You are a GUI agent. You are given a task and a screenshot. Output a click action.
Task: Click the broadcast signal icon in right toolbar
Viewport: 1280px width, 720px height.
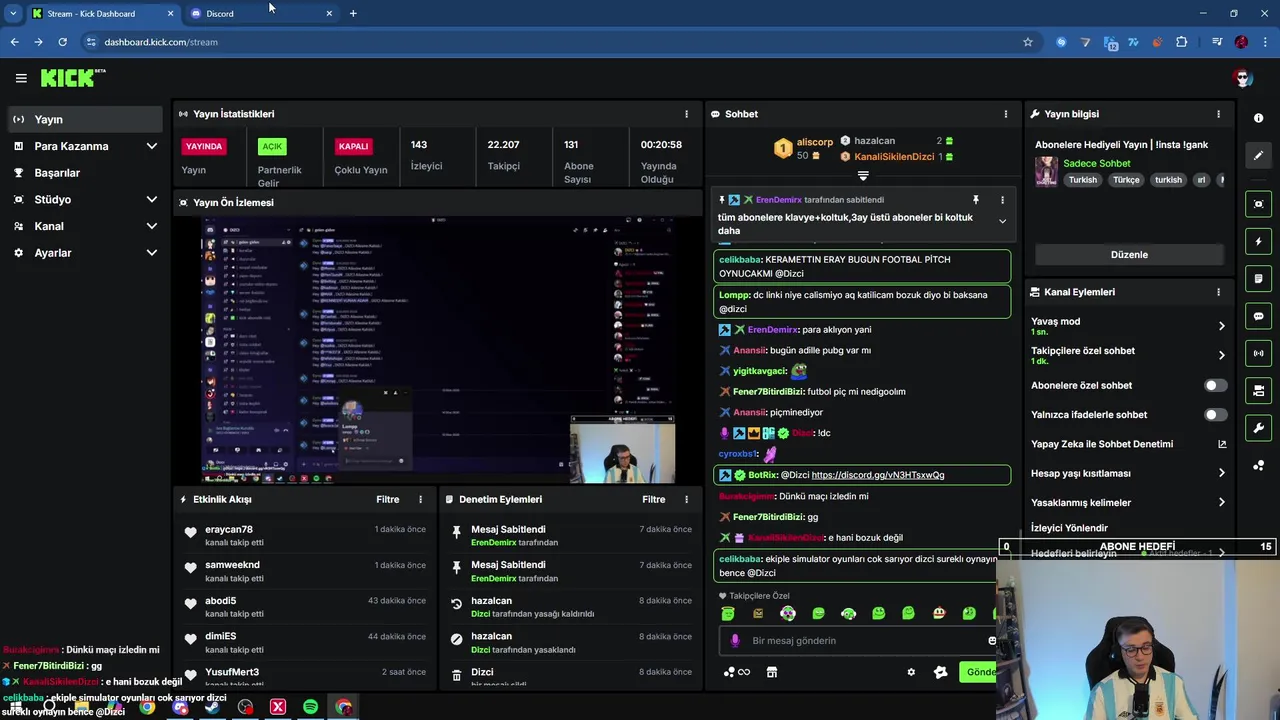point(1258,353)
